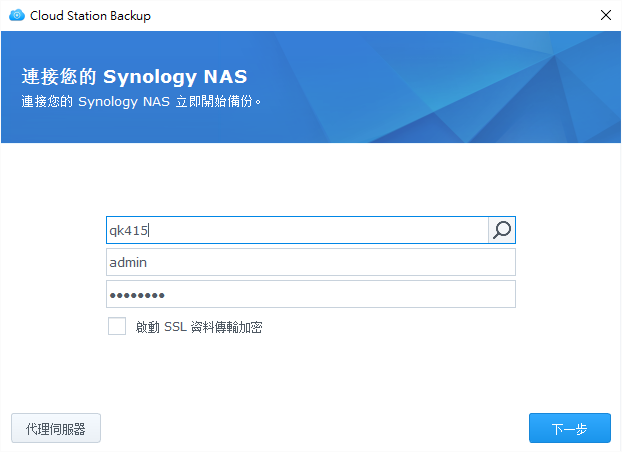
Task: Click on the qk415 text in address box
Action: point(128,230)
